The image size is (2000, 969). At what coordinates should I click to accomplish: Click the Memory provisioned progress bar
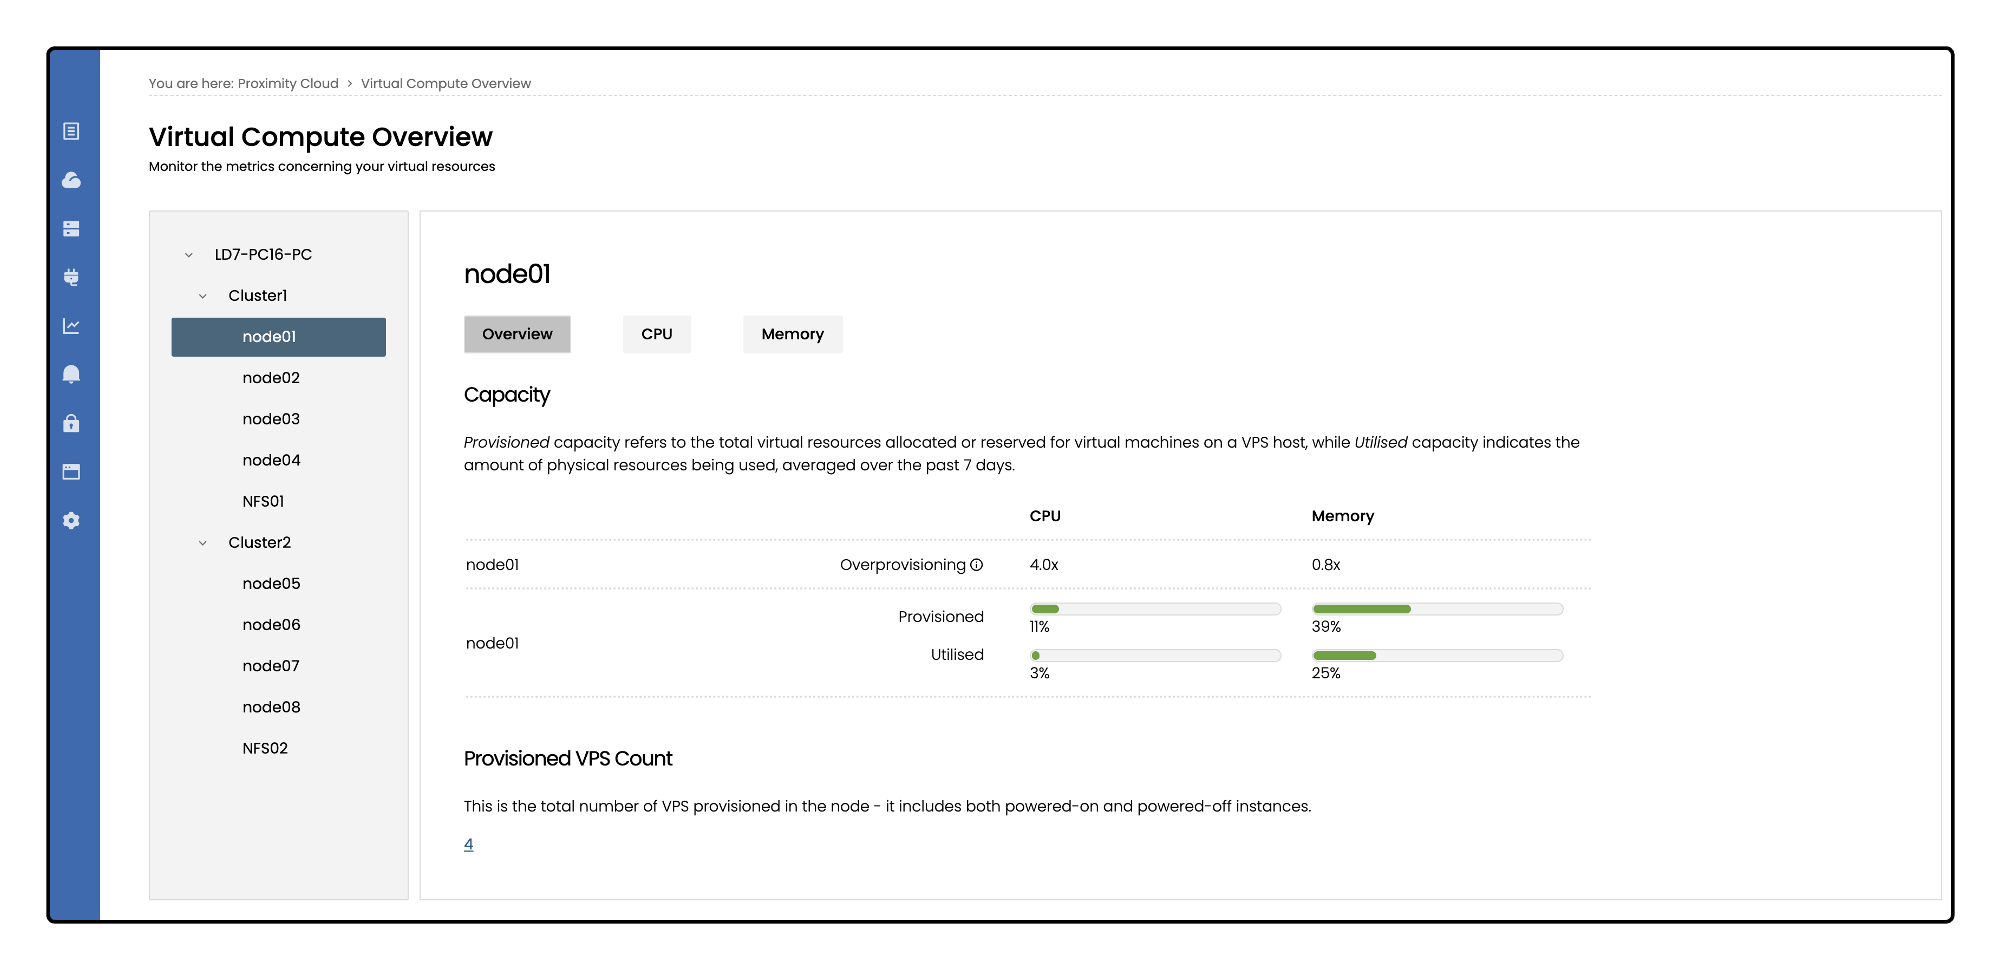(1437, 609)
